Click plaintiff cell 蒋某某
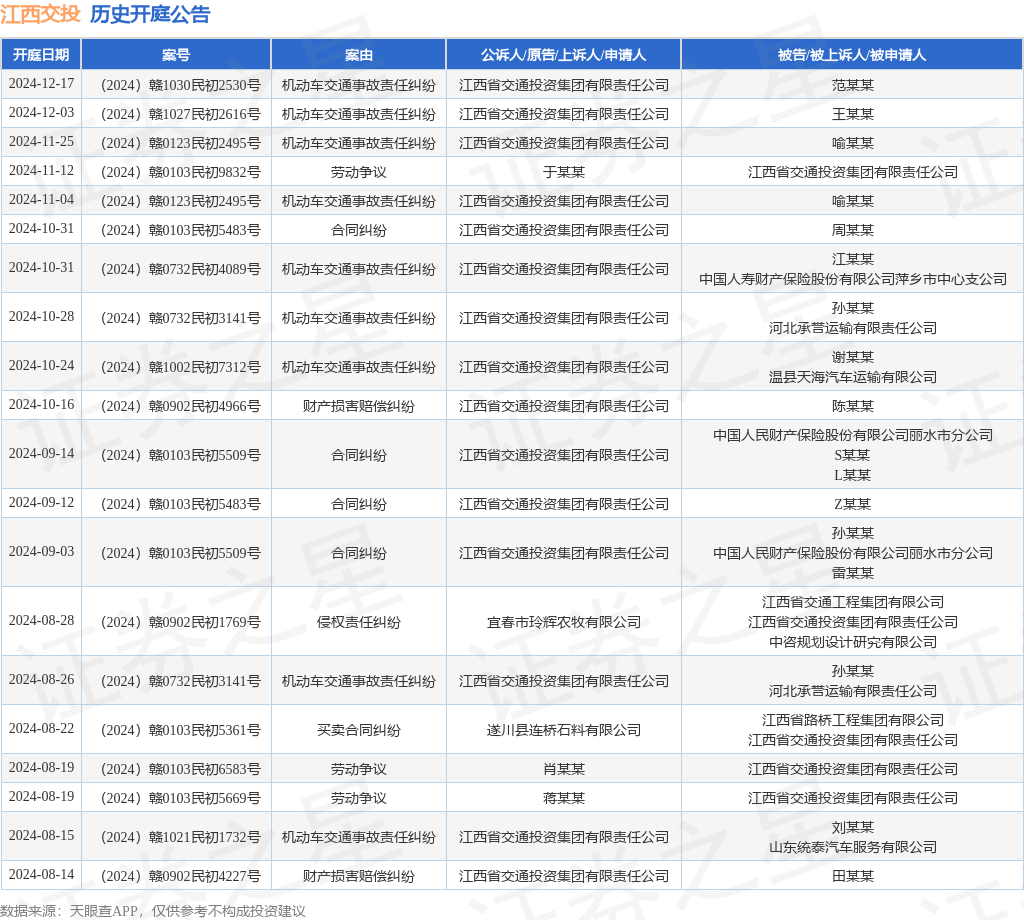This screenshot has height=920, width=1024. click(564, 798)
